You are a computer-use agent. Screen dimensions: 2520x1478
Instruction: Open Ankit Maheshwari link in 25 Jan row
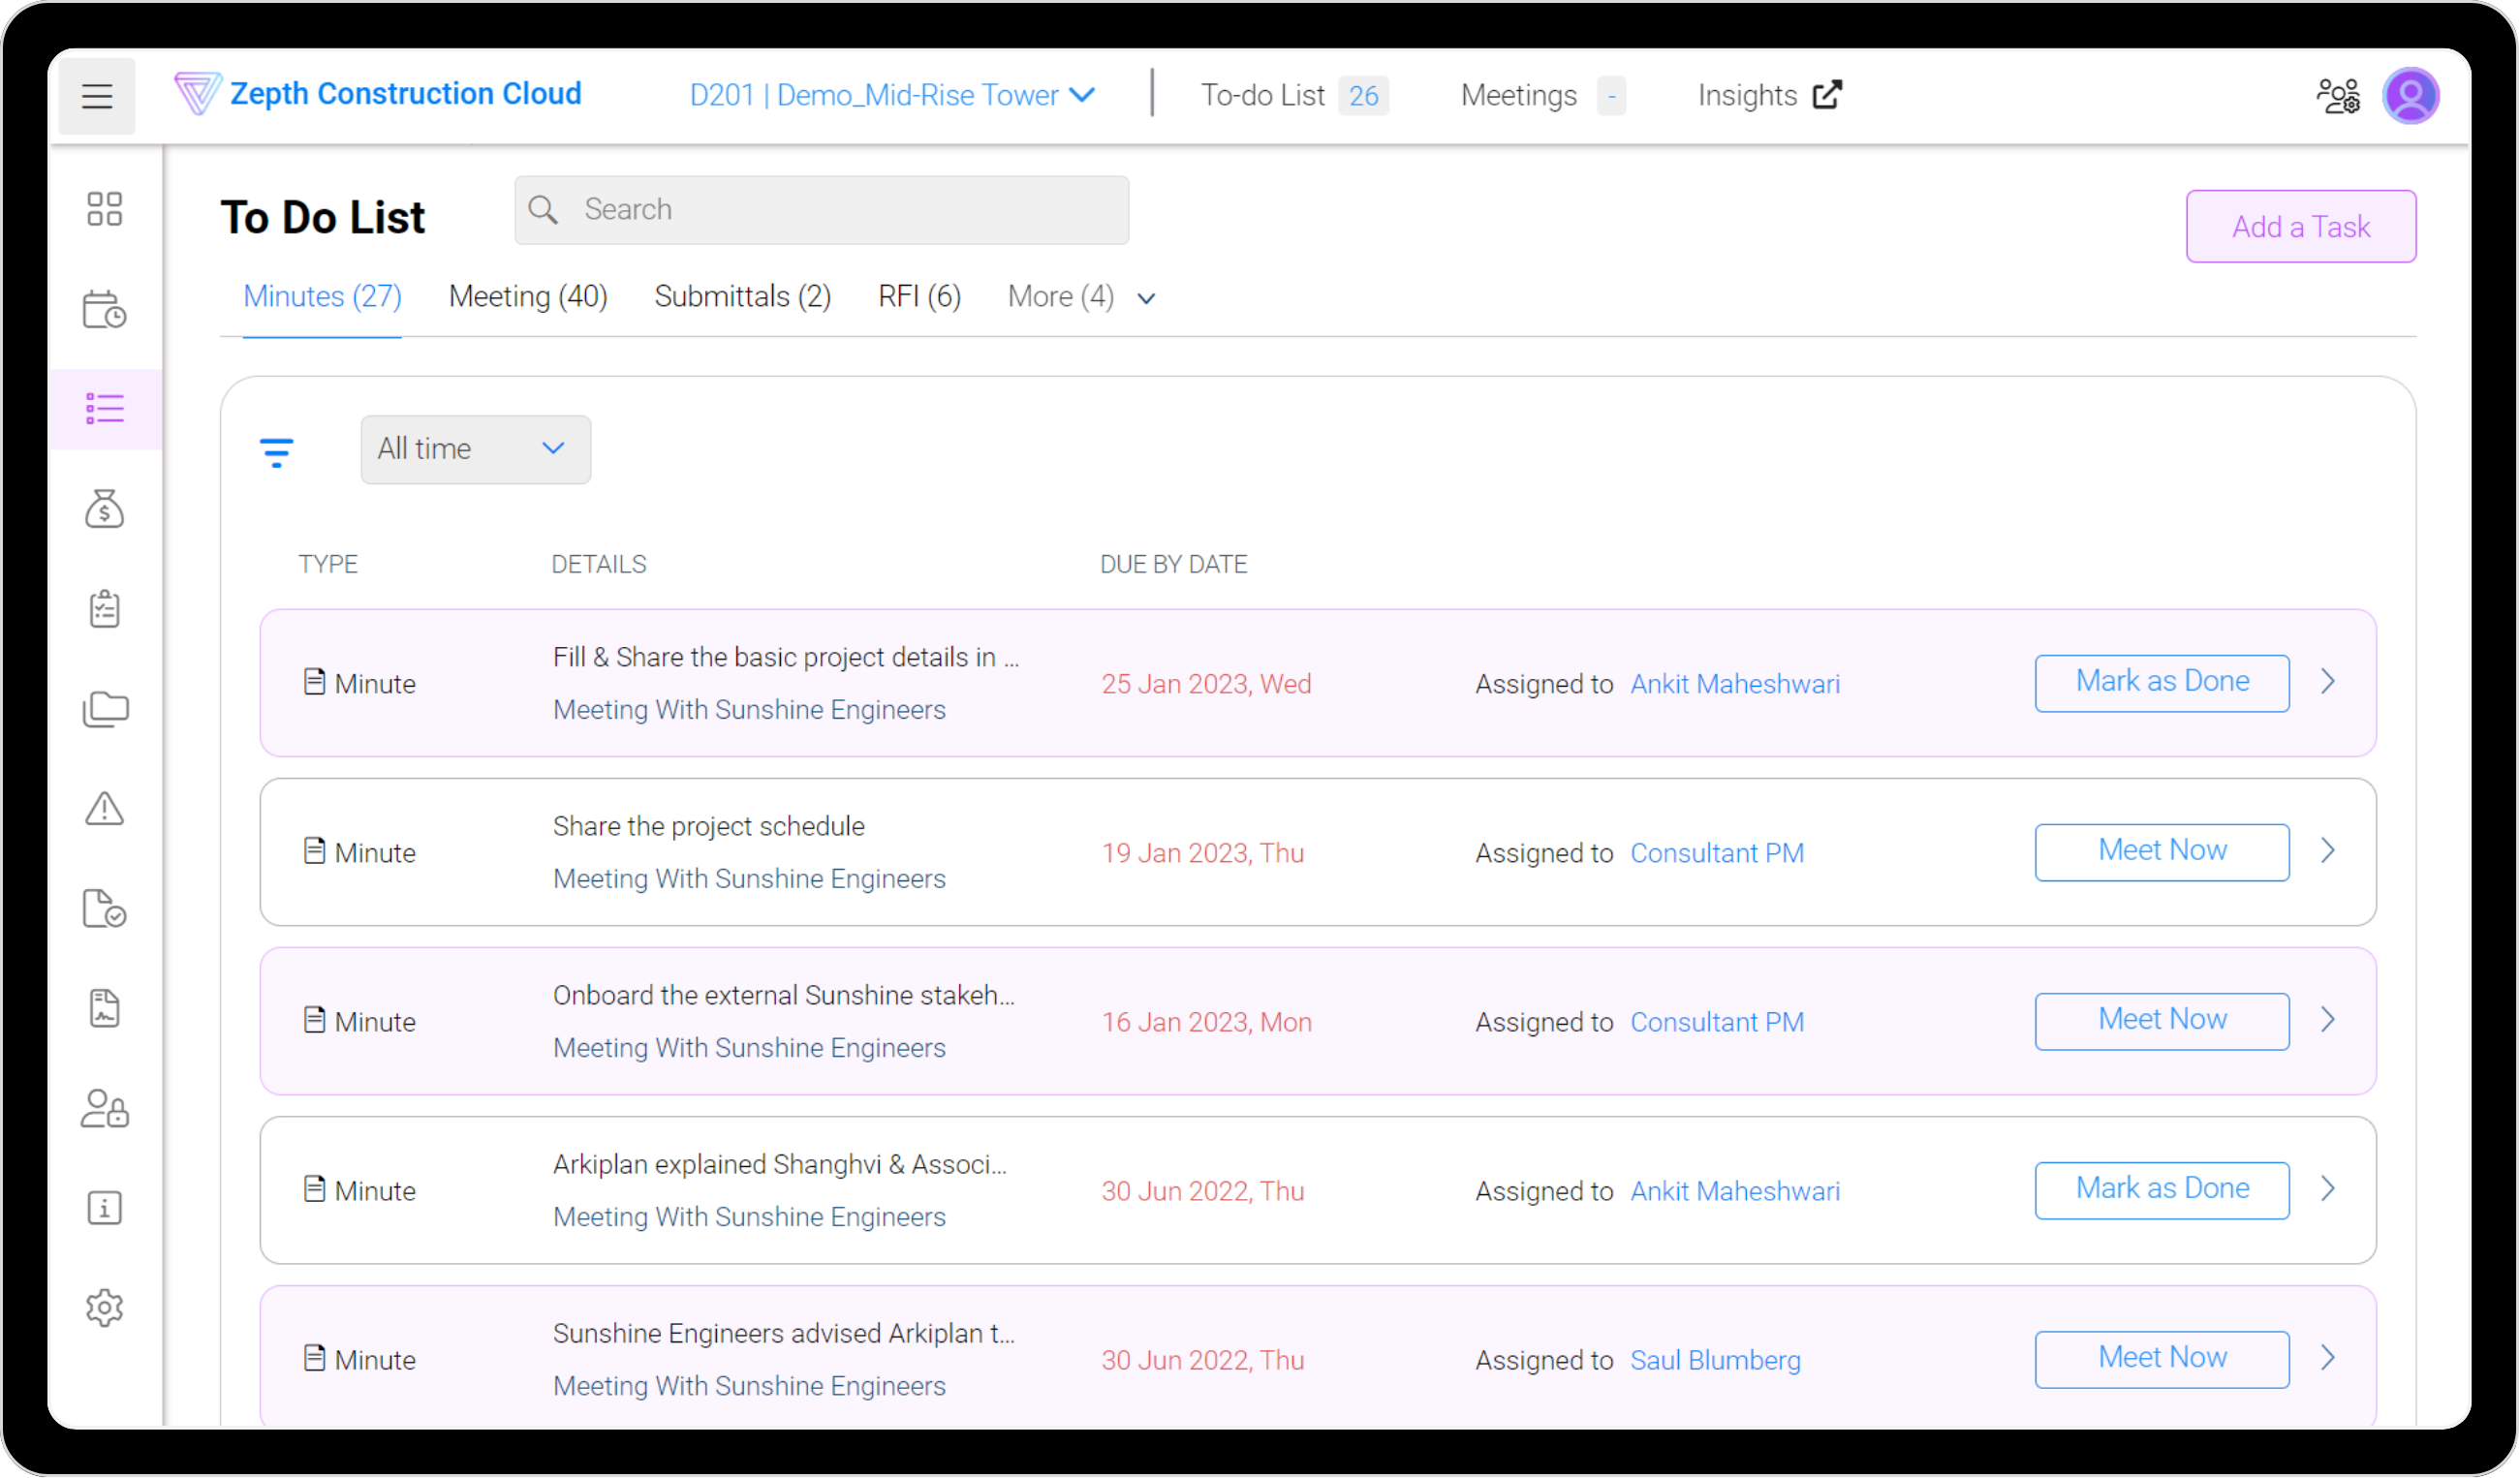click(1735, 684)
